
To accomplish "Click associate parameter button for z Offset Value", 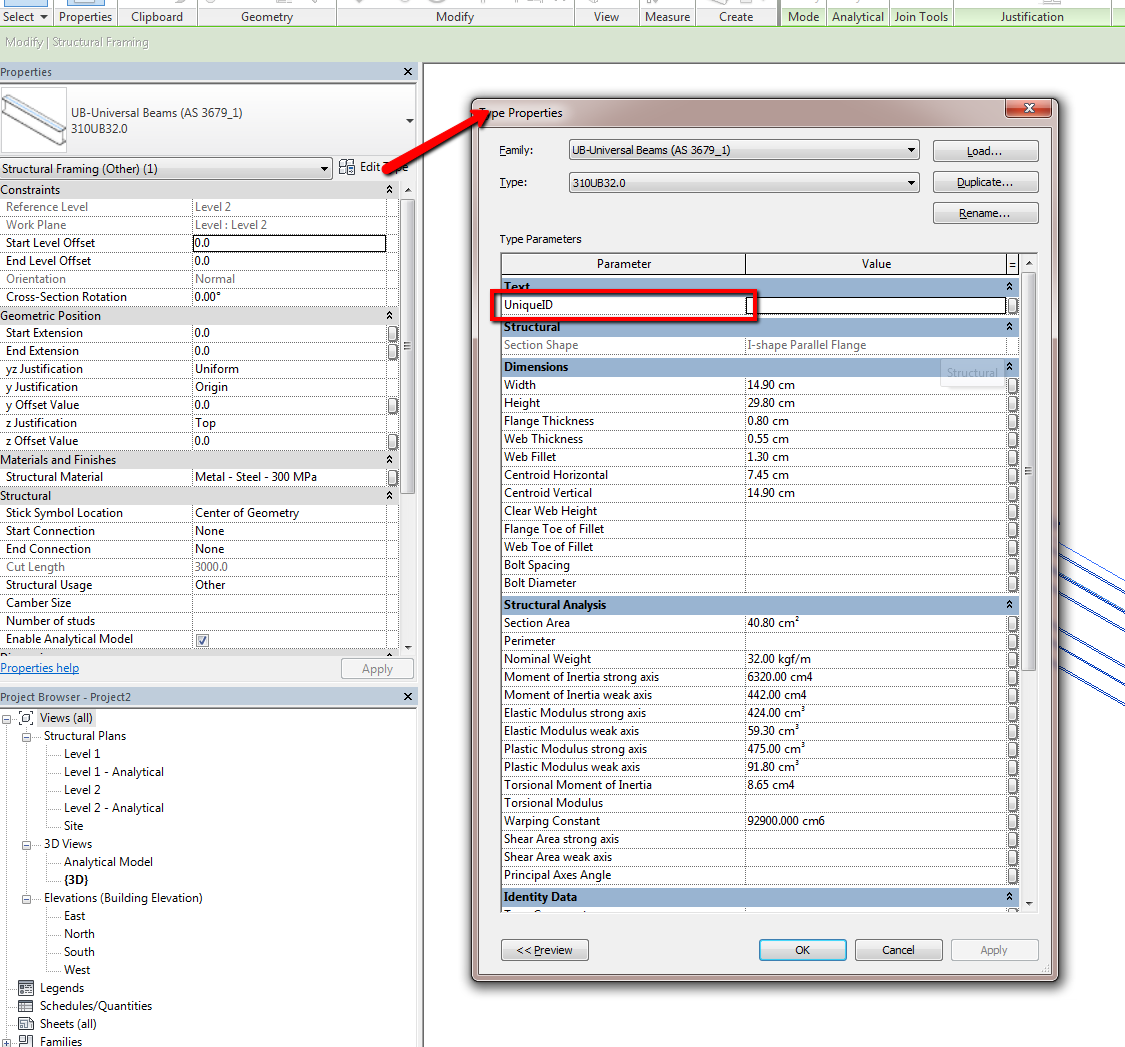I will tap(392, 441).
